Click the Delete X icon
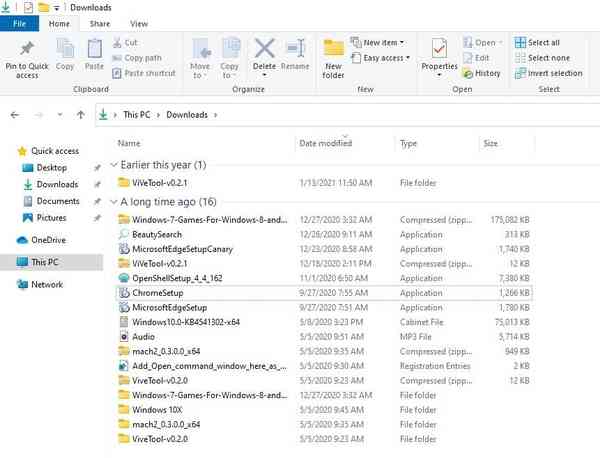600x458 pixels. pyautogui.click(x=264, y=49)
